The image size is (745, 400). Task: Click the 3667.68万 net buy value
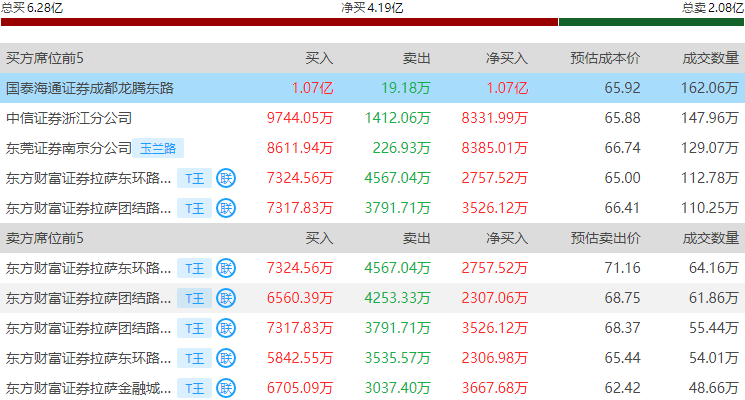tap(495, 388)
